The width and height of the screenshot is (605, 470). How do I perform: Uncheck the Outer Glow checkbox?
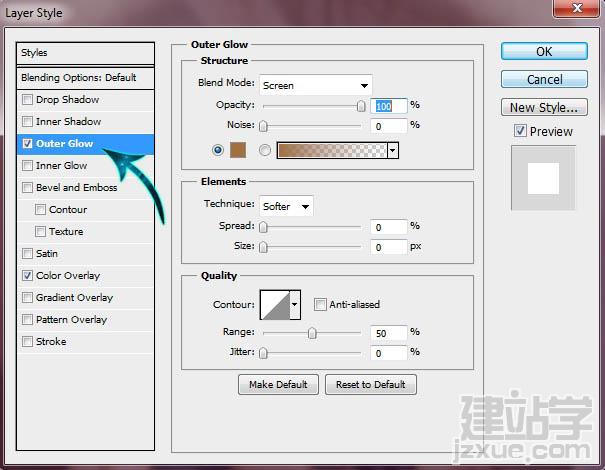(27, 144)
